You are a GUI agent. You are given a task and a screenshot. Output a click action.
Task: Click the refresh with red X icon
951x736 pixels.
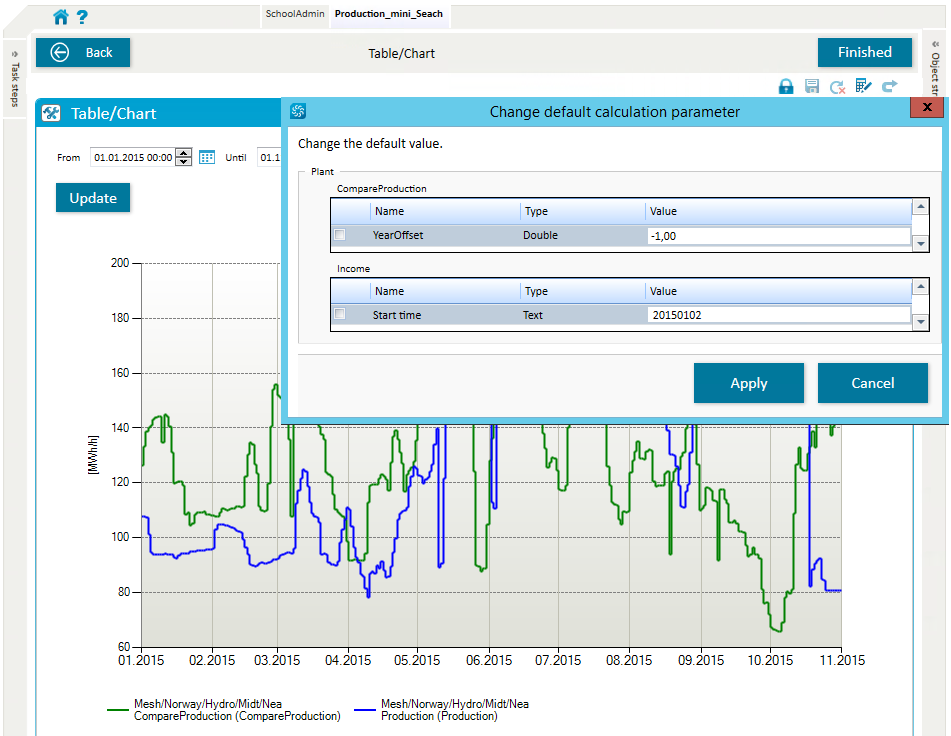[x=838, y=87]
